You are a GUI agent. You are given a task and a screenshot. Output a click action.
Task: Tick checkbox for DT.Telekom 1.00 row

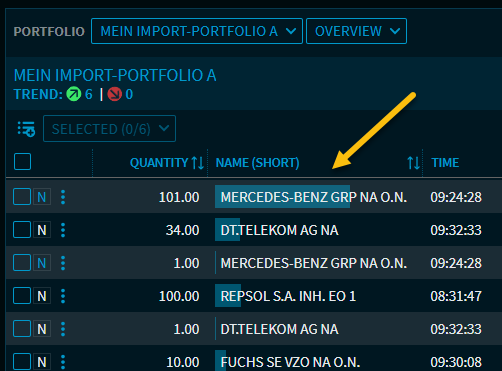point(22,329)
